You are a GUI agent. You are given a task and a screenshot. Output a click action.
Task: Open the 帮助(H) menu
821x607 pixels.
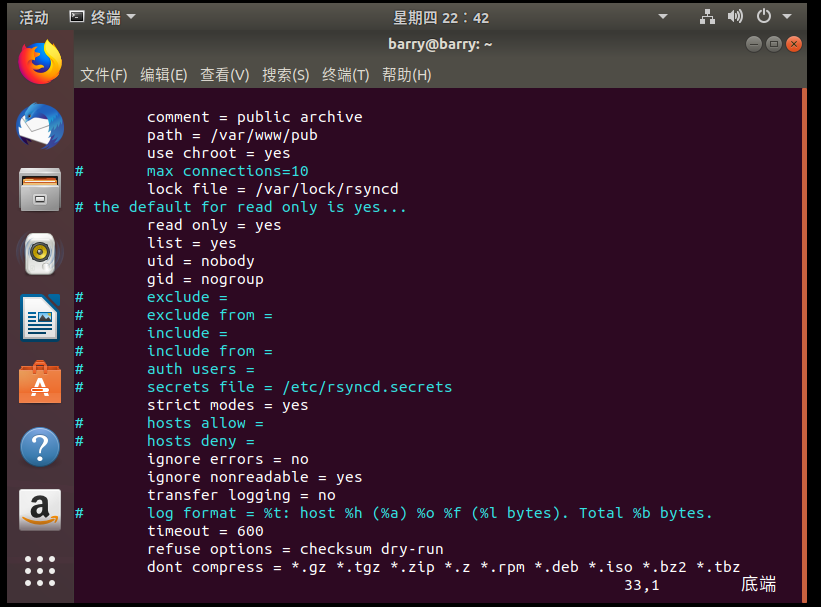pos(407,75)
